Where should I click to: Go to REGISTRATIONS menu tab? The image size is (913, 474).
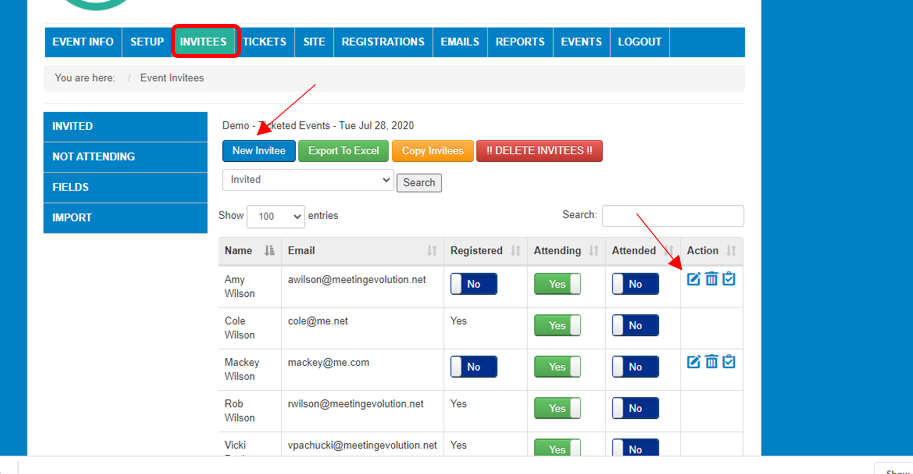382,42
